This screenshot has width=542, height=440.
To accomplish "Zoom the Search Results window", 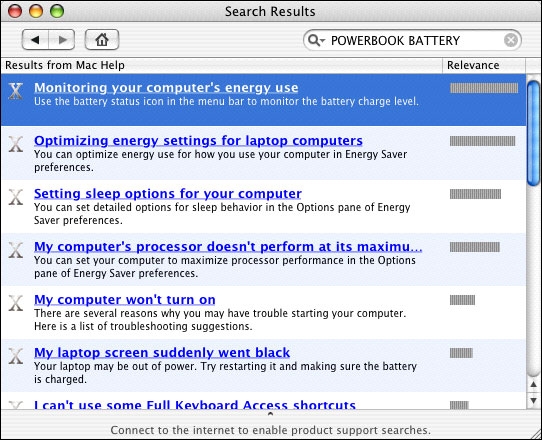I will point(57,11).
